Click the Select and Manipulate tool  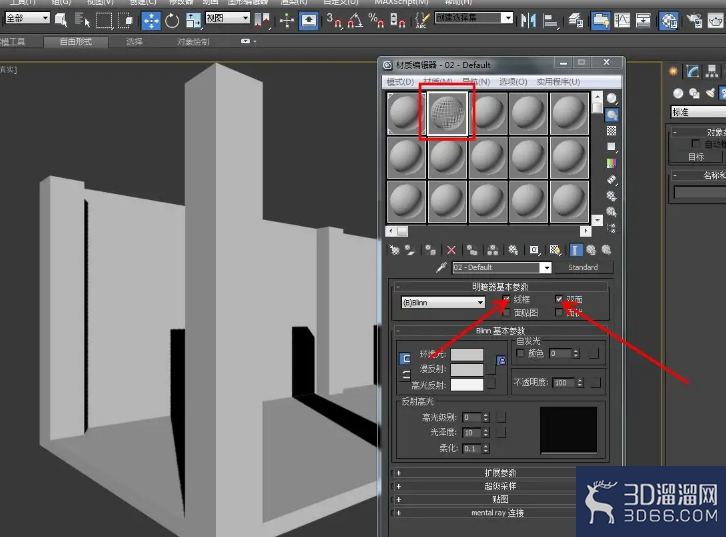point(287,20)
